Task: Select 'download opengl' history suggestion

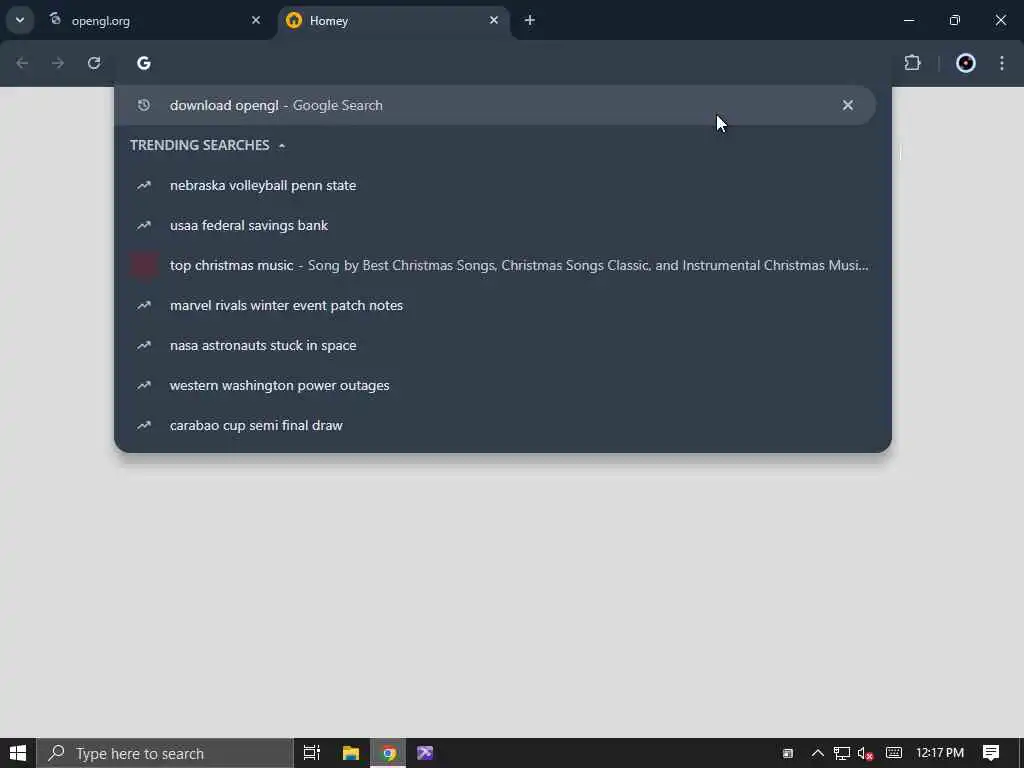Action: (494, 105)
